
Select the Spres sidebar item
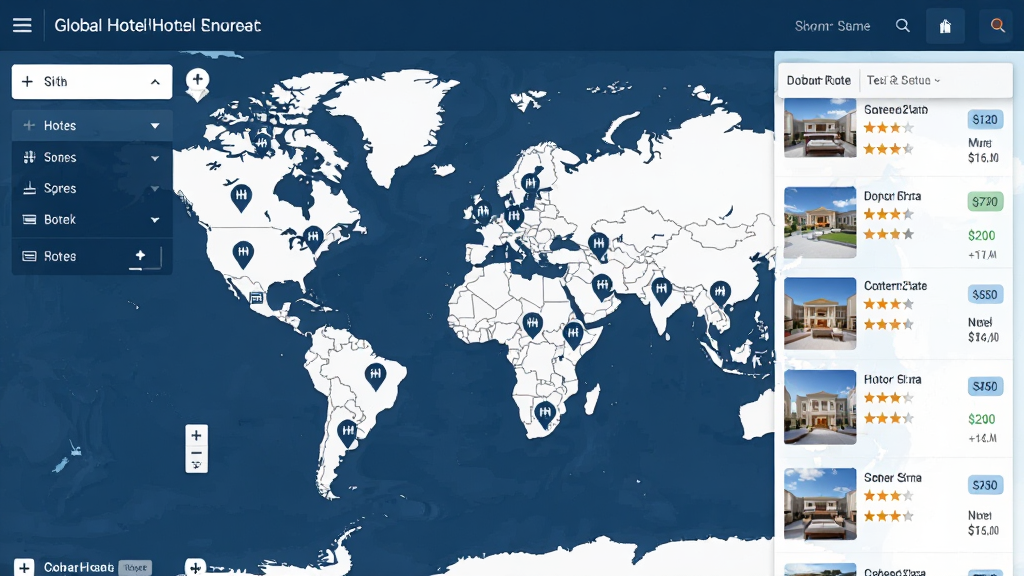point(92,188)
